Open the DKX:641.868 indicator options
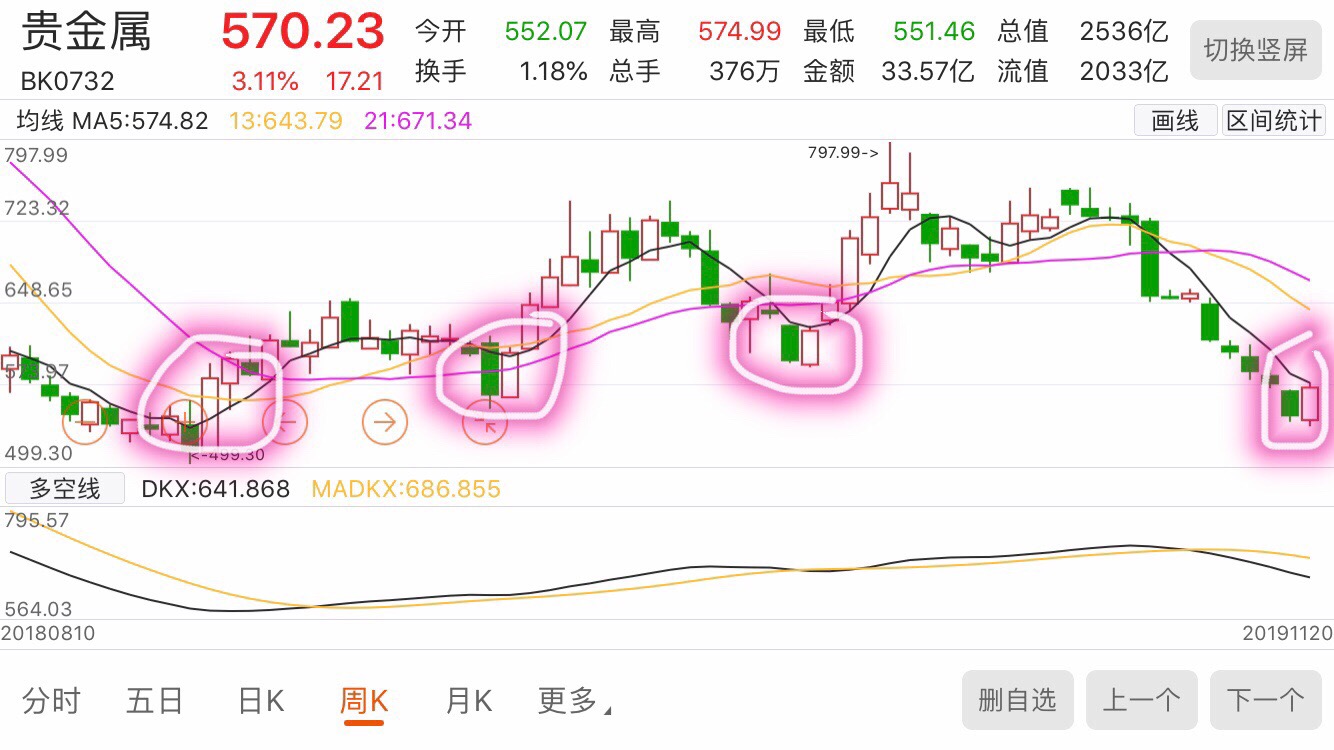Image resolution: width=1334 pixels, height=750 pixels. tap(215, 489)
